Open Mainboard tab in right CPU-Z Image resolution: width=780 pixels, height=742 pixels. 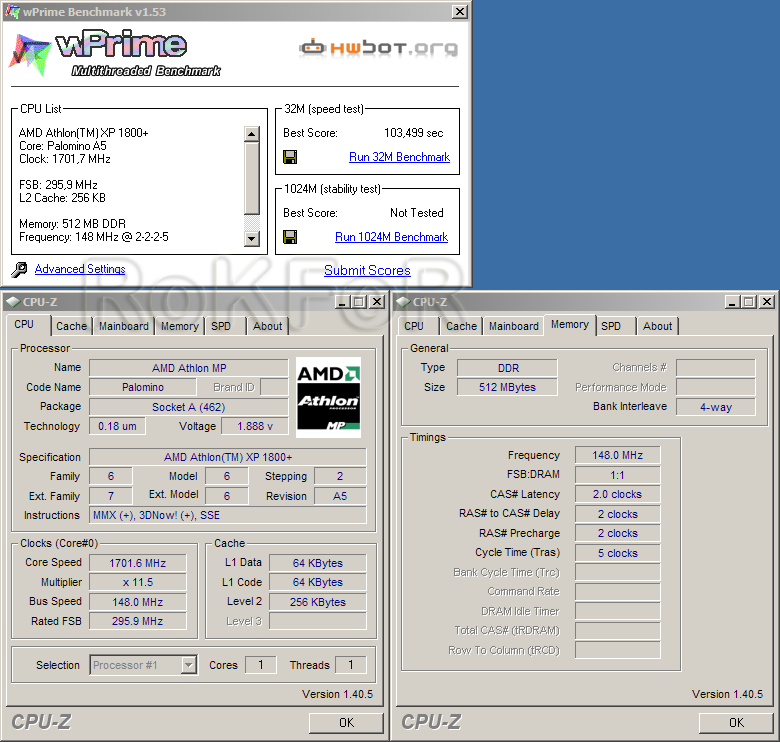click(x=514, y=326)
